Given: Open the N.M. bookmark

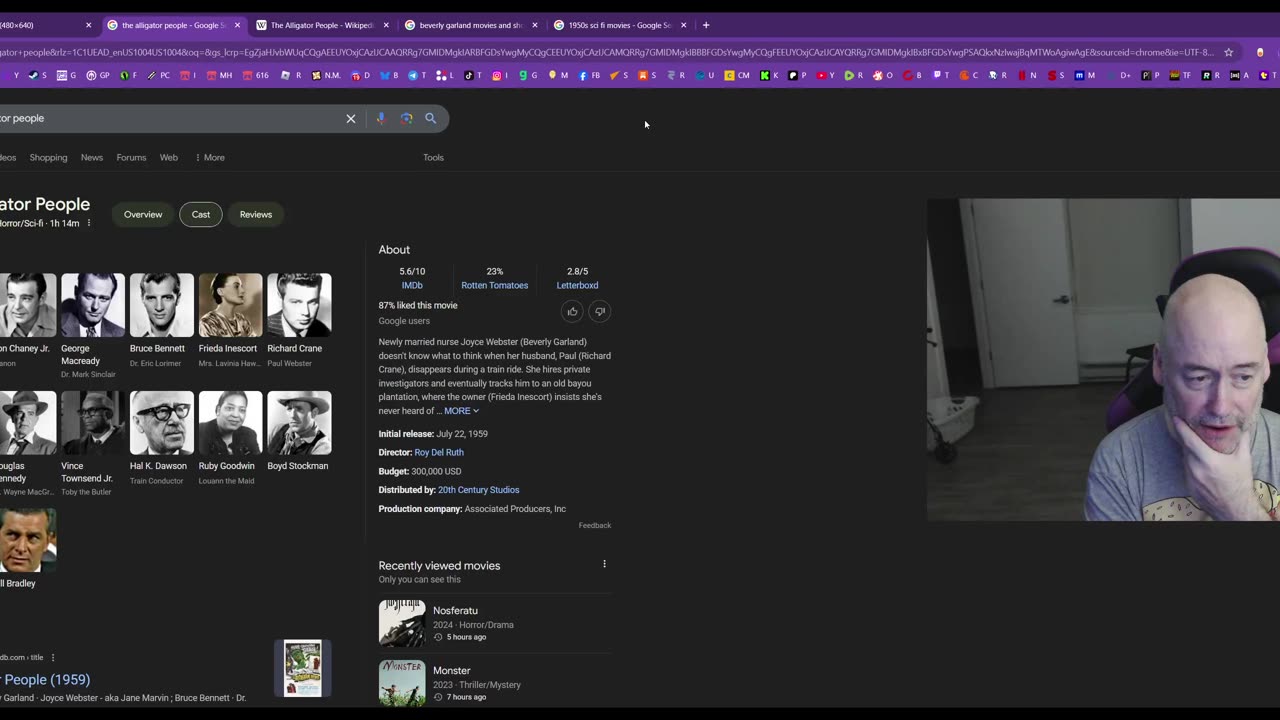Looking at the screenshot, I should tap(327, 75).
